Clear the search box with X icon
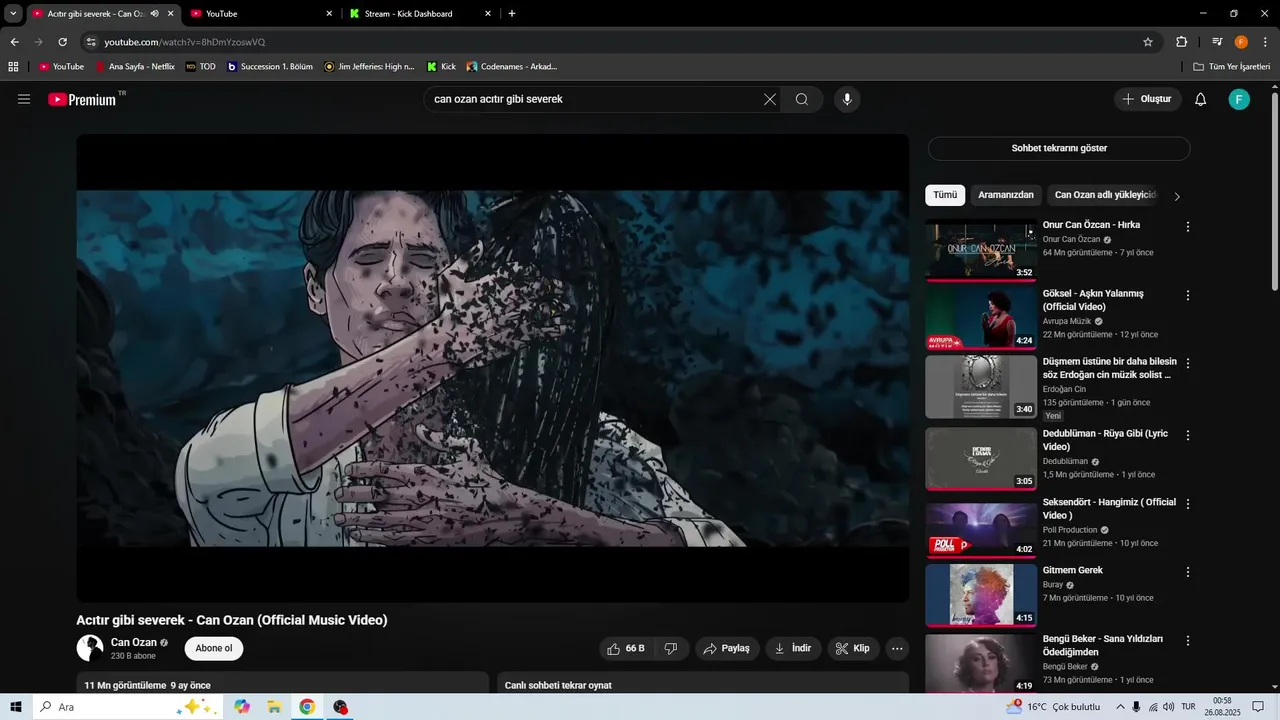Screen dimensions: 1280x720 770,99
